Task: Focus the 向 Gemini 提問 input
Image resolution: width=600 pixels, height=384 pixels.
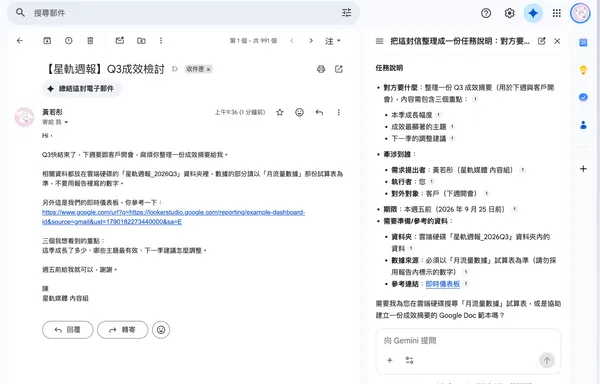Action: point(468,340)
